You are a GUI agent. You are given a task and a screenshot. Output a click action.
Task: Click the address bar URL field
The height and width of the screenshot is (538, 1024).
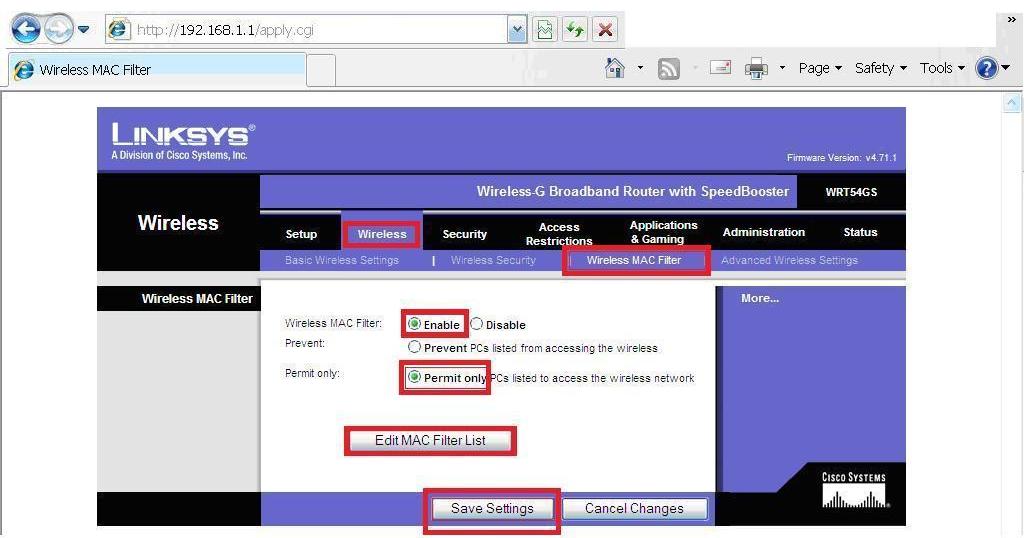click(306, 30)
